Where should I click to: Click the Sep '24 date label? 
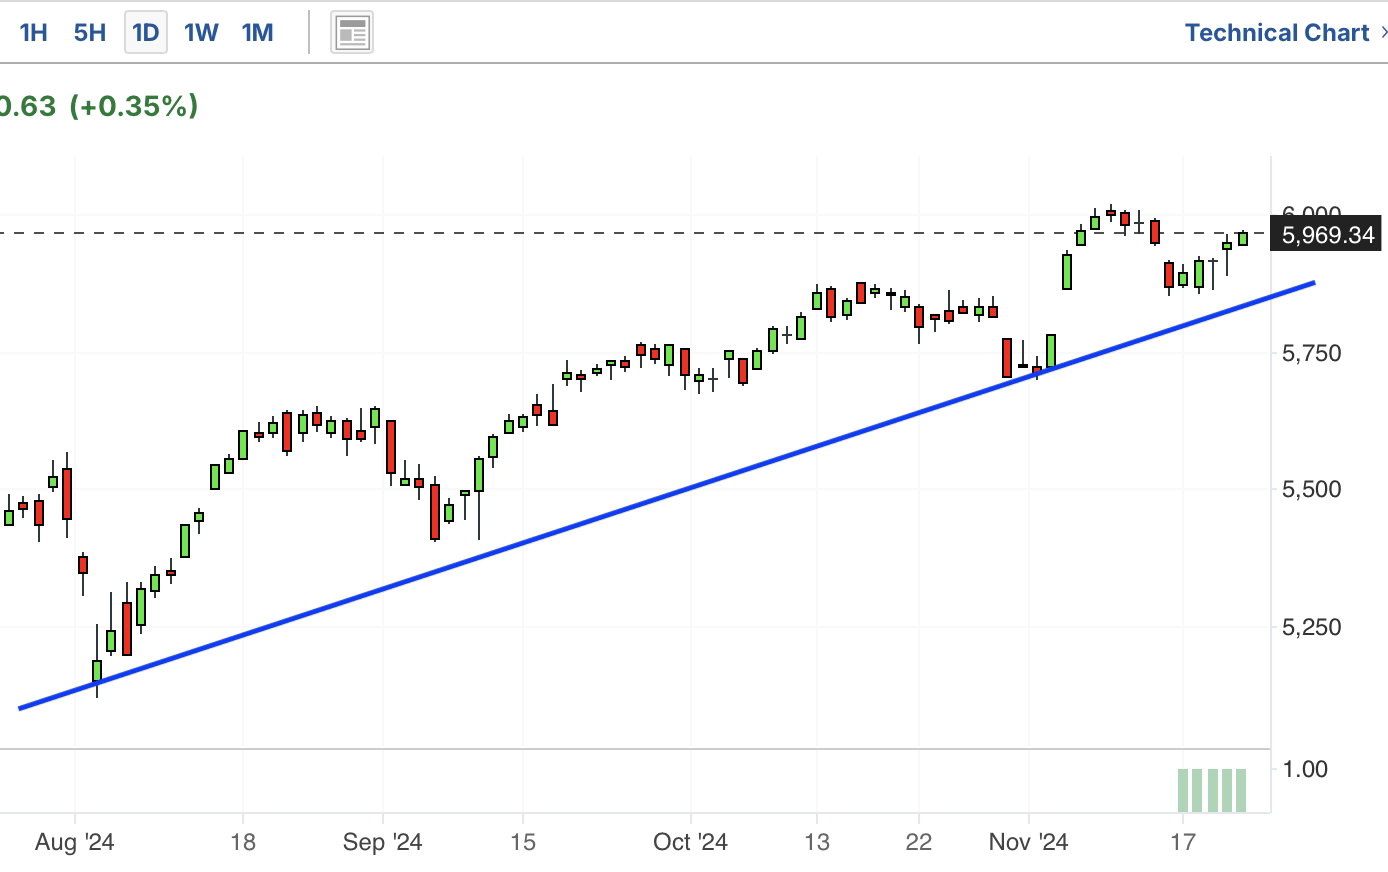[x=383, y=842]
